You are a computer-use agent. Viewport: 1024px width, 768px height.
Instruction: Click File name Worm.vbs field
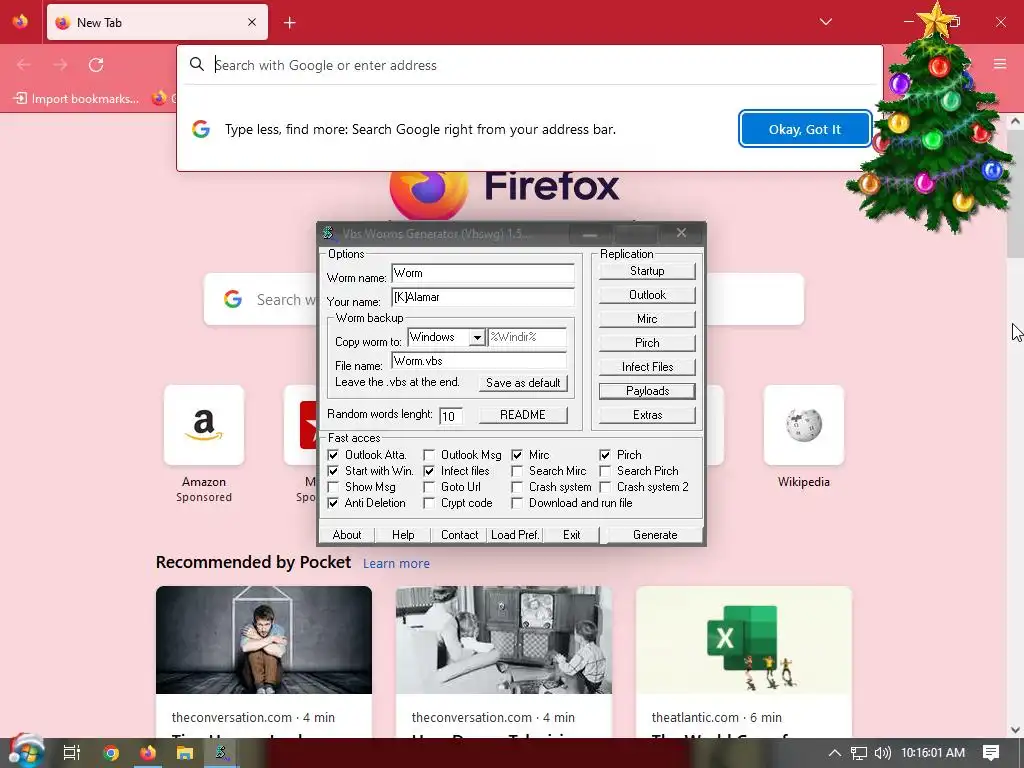tap(479, 361)
